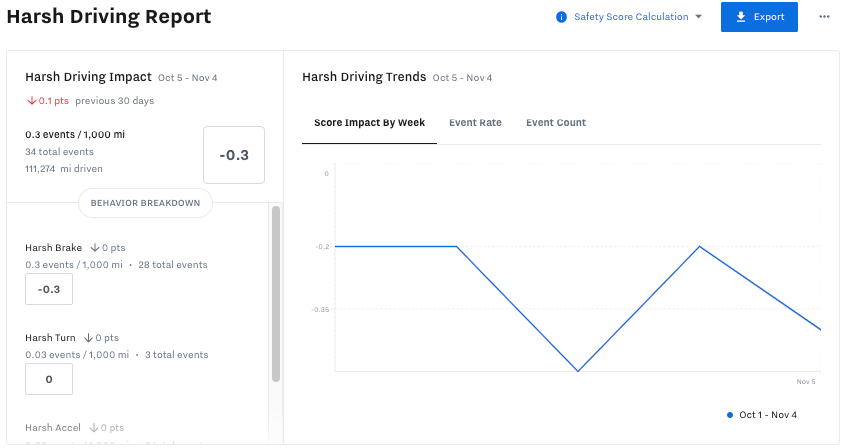Image resolution: width=843 pixels, height=448 pixels.
Task: Click the Harsh Driving Report page title
Action: [x=109, y=16]
